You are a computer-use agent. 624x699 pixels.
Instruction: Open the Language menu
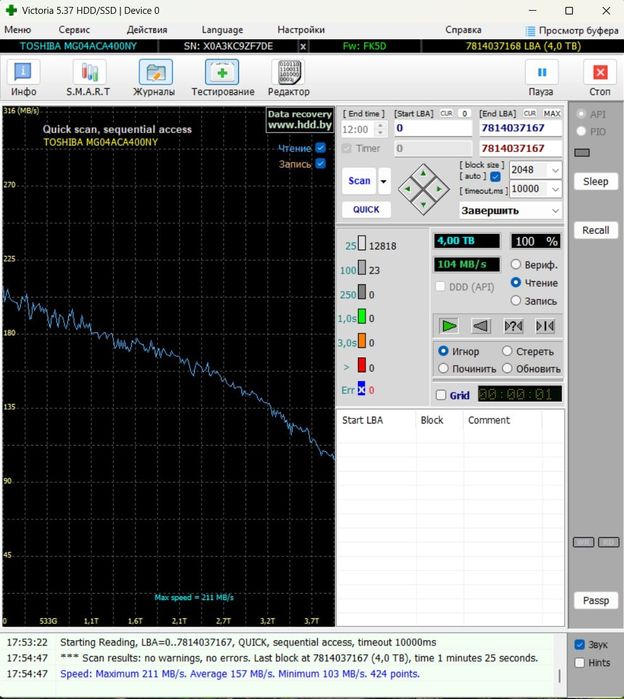click(221, 30)
